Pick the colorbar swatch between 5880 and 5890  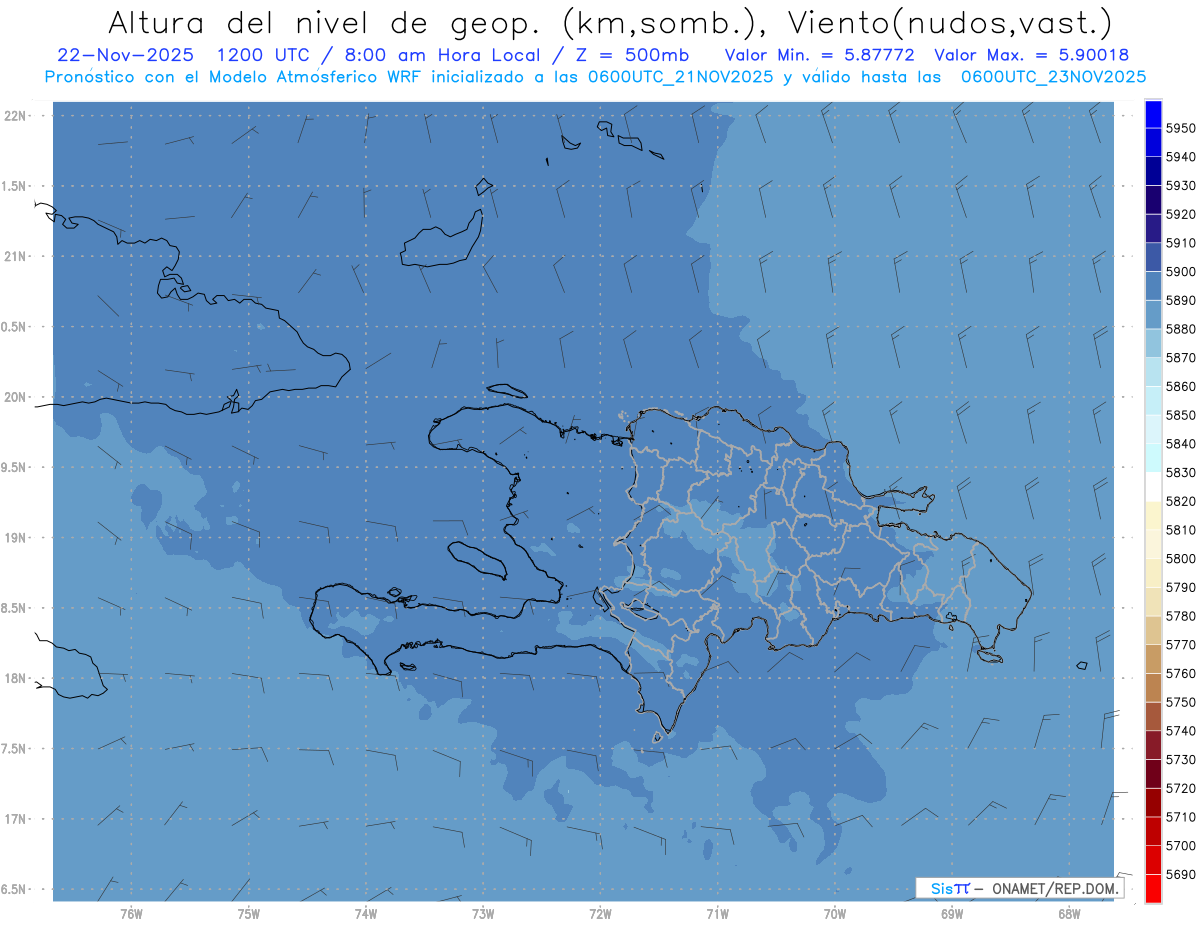pos(1153,315)
